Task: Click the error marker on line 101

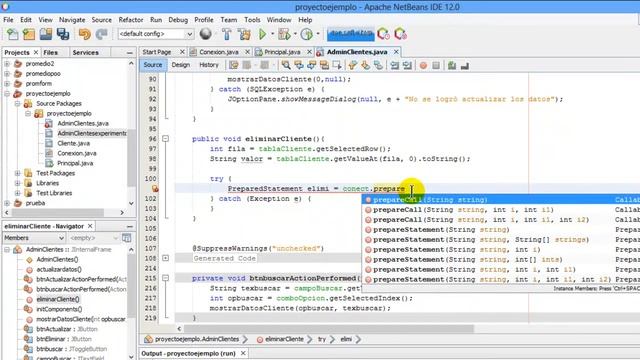Action: coord(155,189)
